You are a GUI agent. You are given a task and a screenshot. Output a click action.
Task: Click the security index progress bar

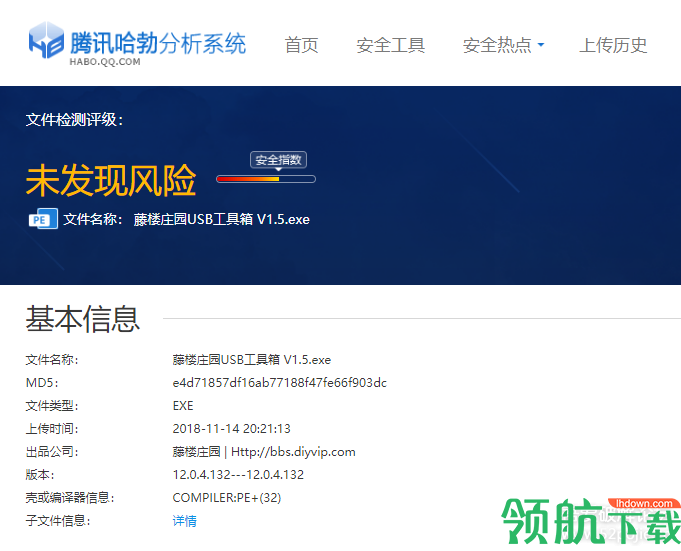click(x=266, y=179)
